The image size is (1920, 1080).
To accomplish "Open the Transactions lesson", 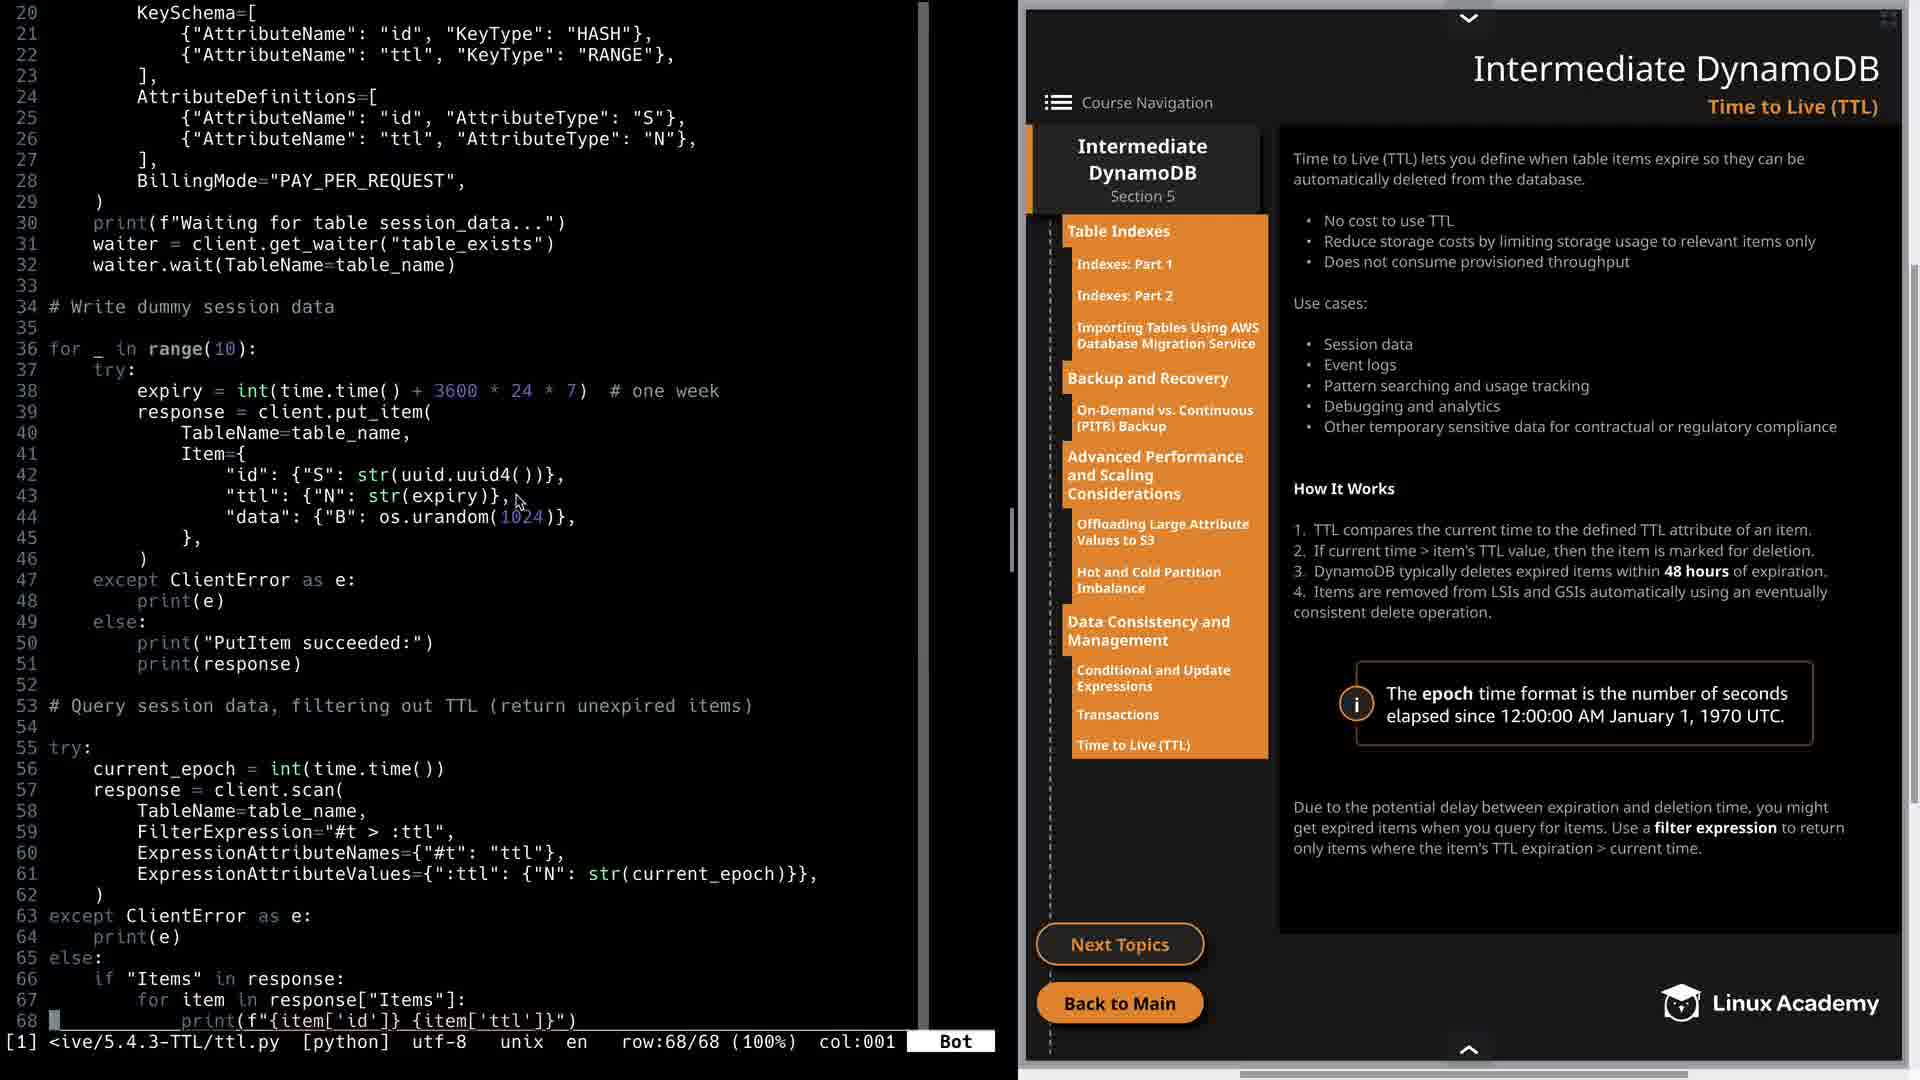I will tap(1117, 715).
